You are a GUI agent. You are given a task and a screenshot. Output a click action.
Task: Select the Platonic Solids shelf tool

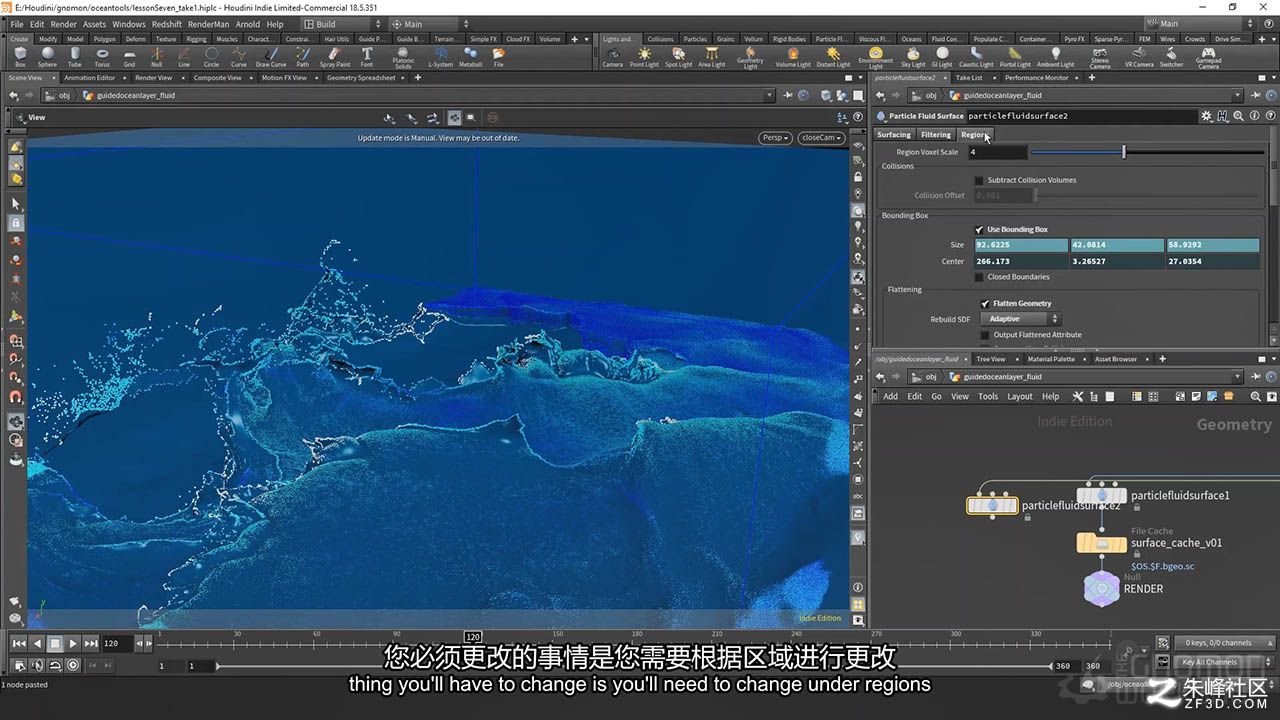[x=403, y=59]
